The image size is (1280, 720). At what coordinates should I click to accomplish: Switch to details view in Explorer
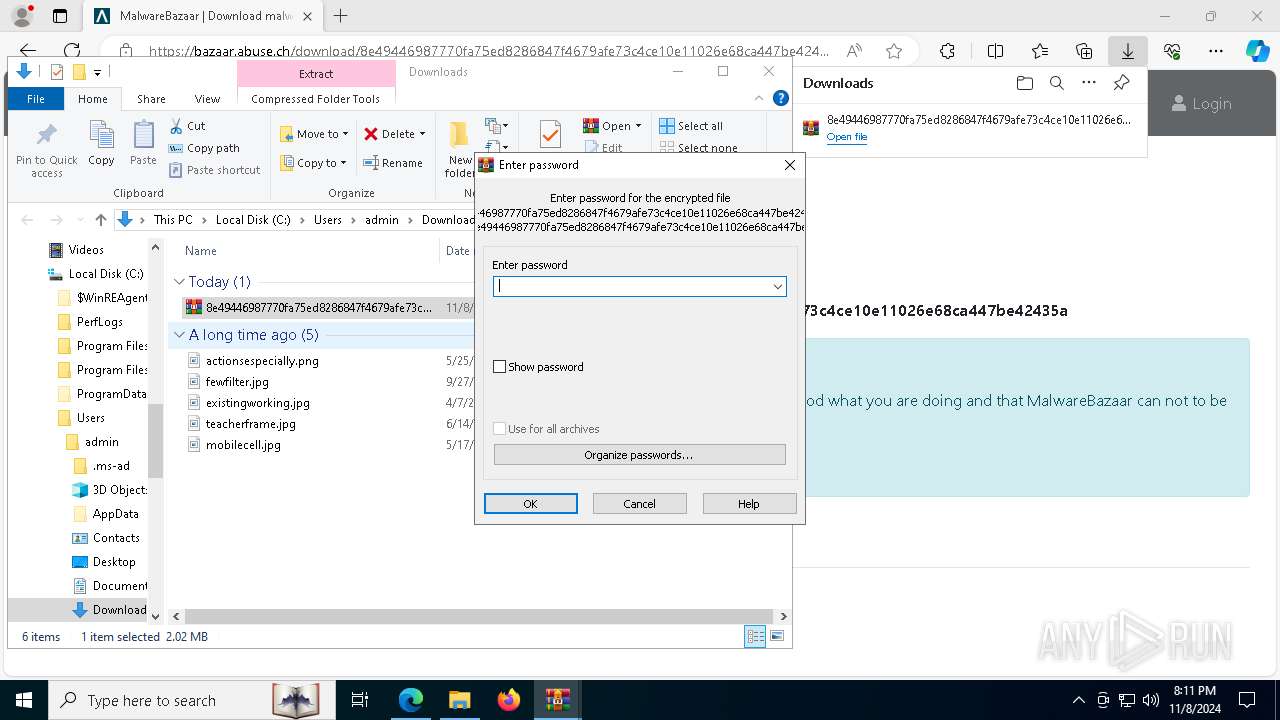pos(755,636)
